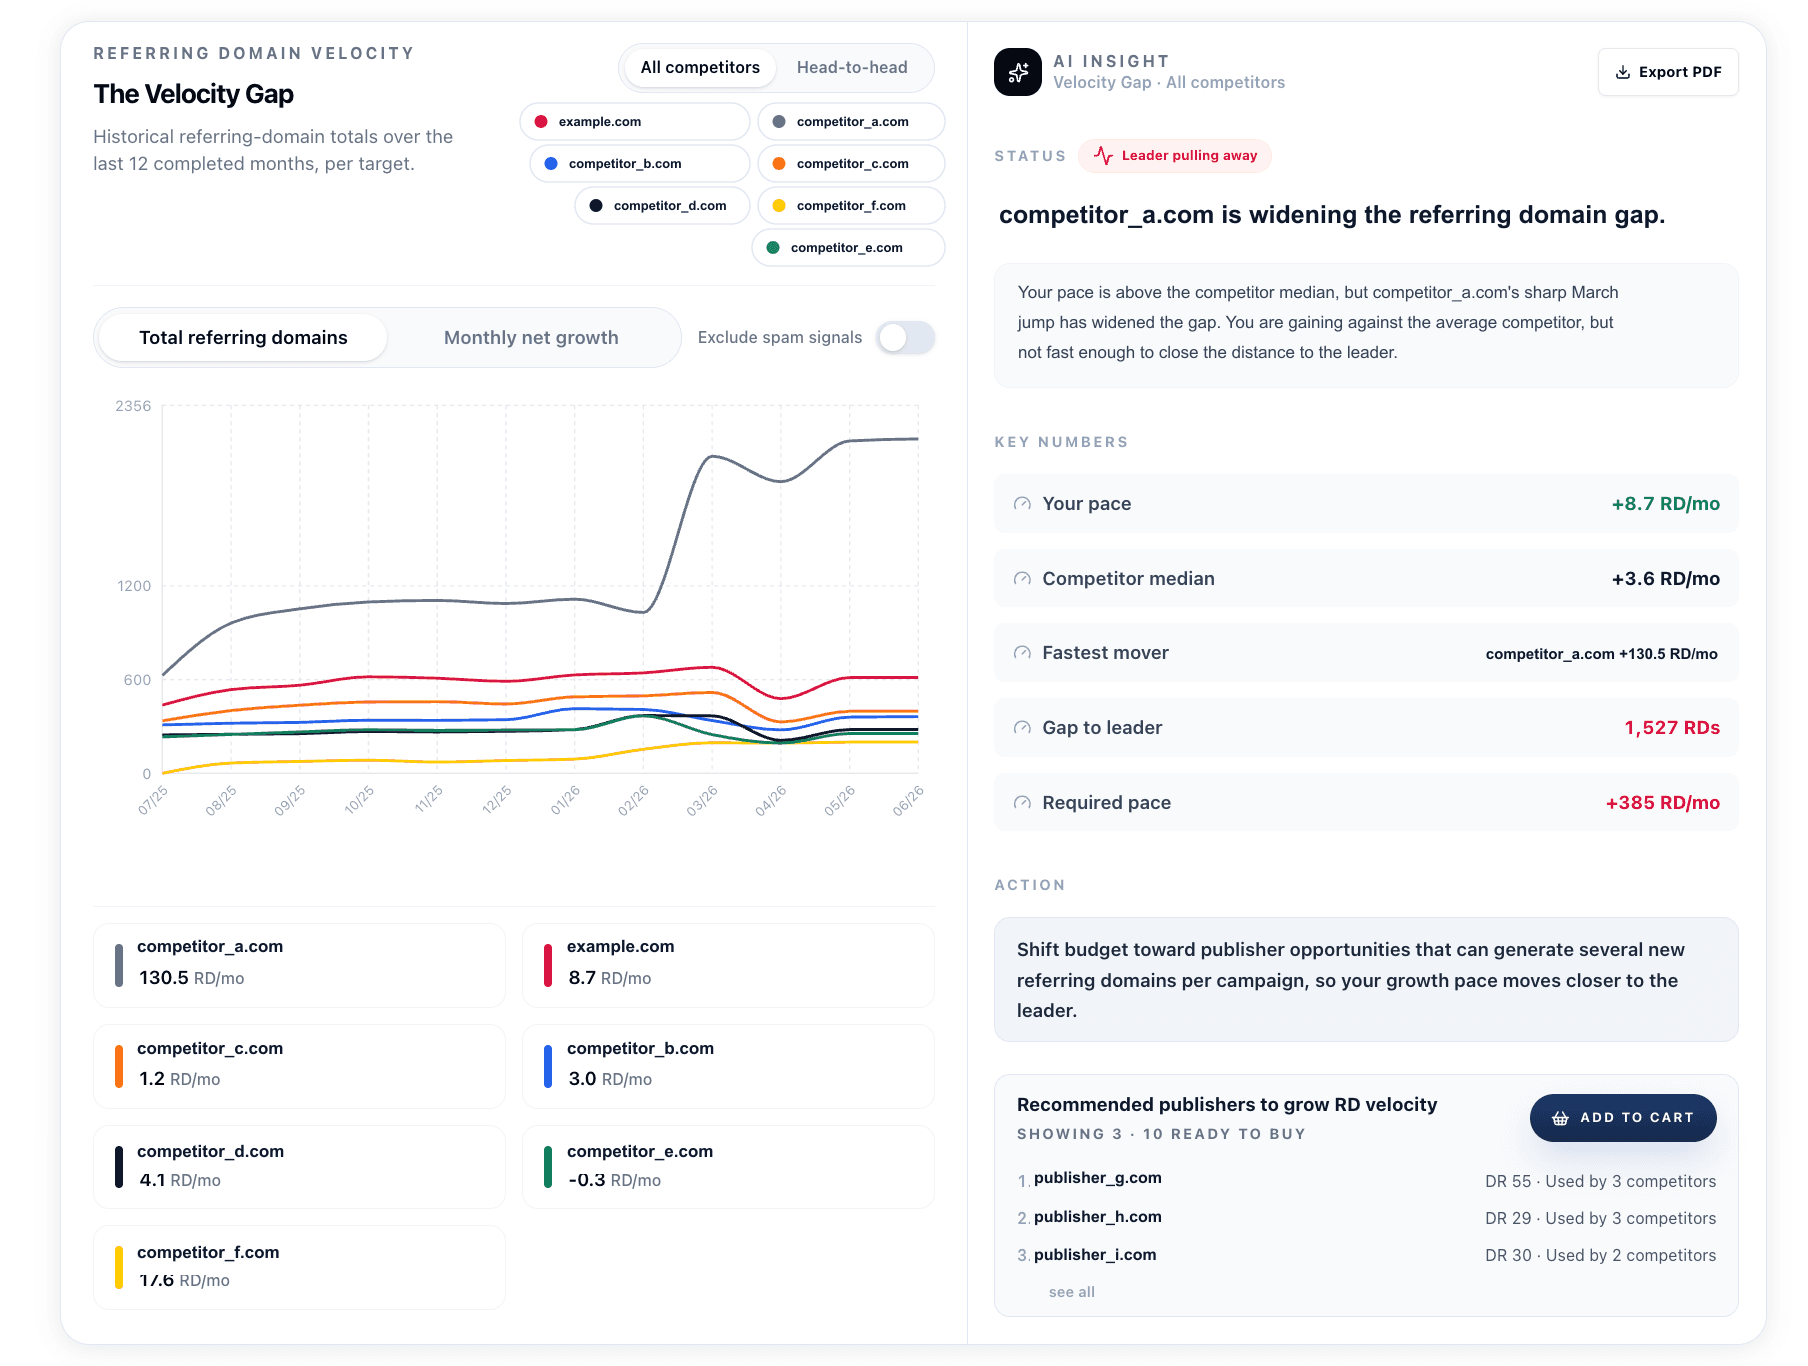Viewport: 1808px width, 1366px height.
Task: Click the Export PDF button
Action: tap(1668, 72)
